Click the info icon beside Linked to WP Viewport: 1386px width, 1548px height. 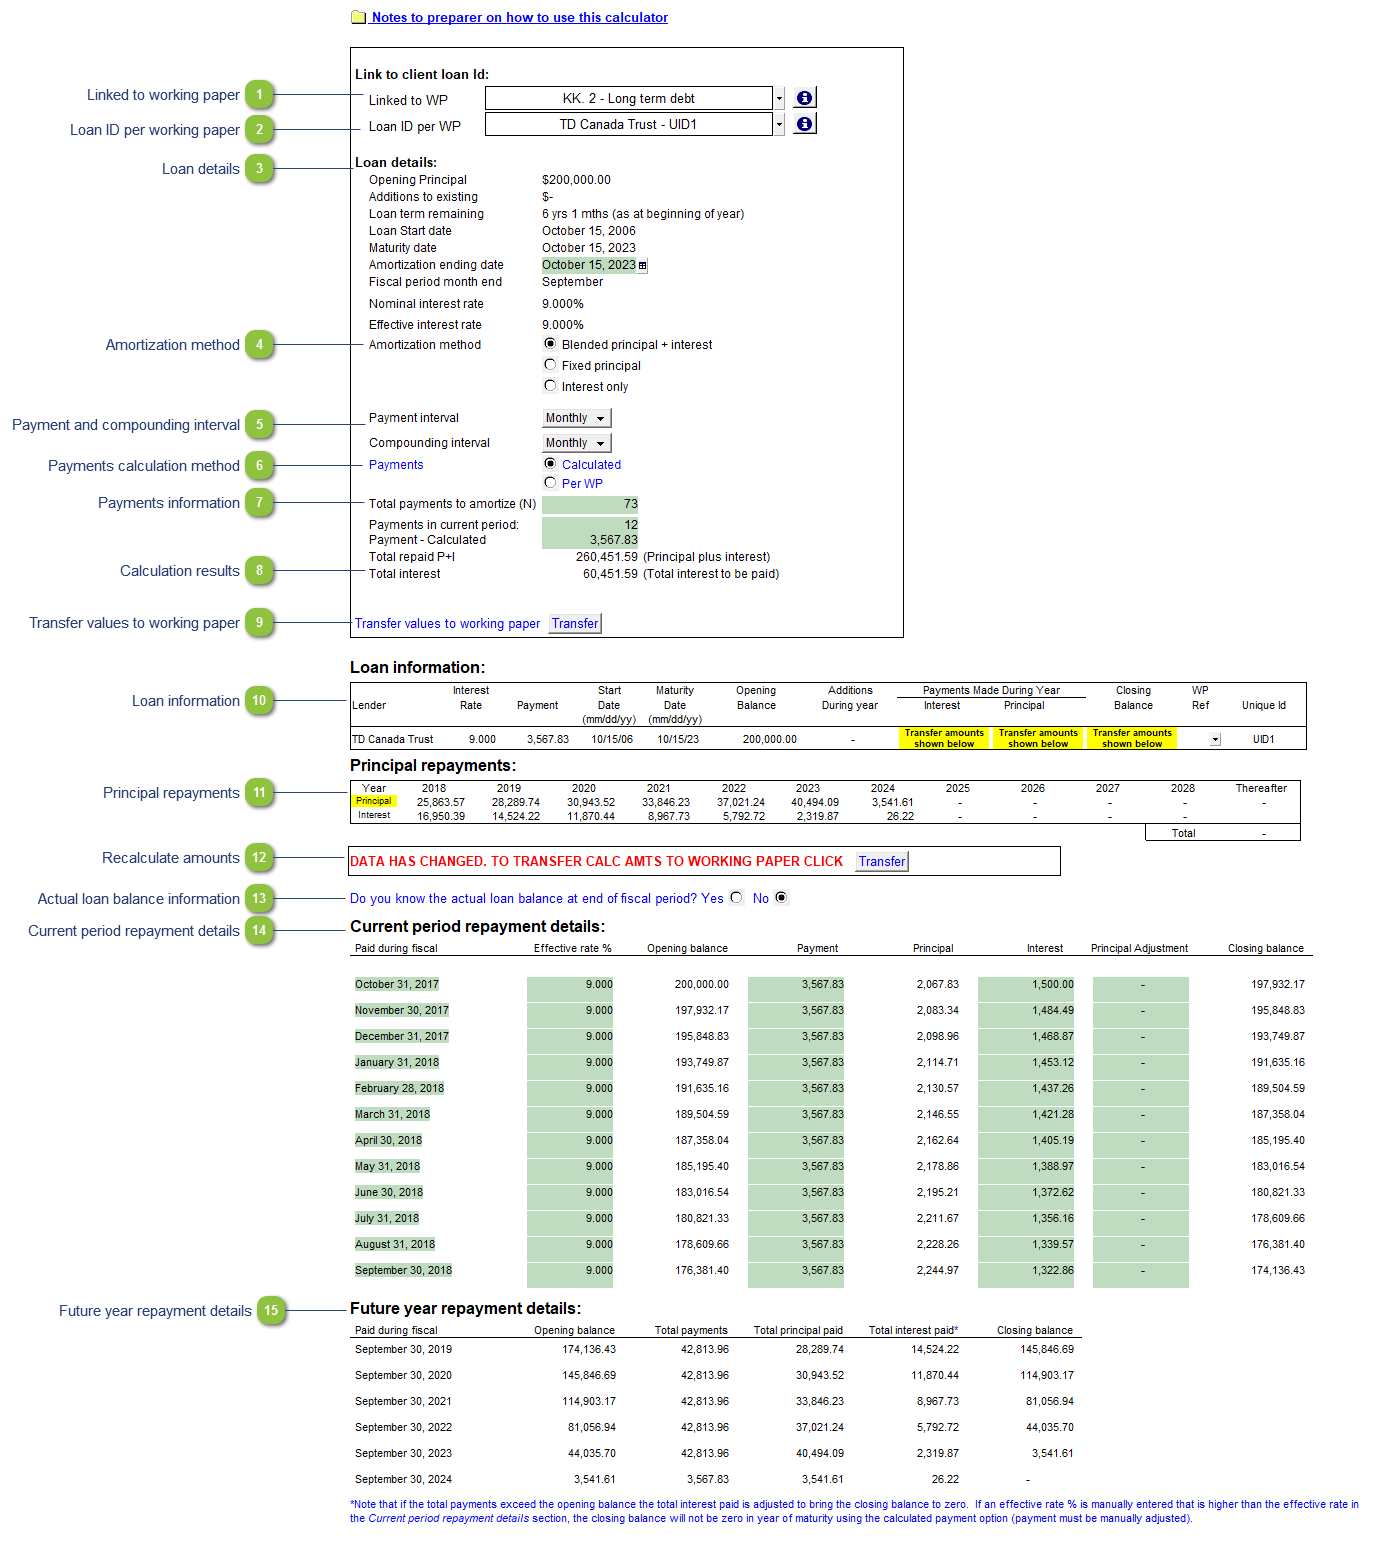coord(804,98)
